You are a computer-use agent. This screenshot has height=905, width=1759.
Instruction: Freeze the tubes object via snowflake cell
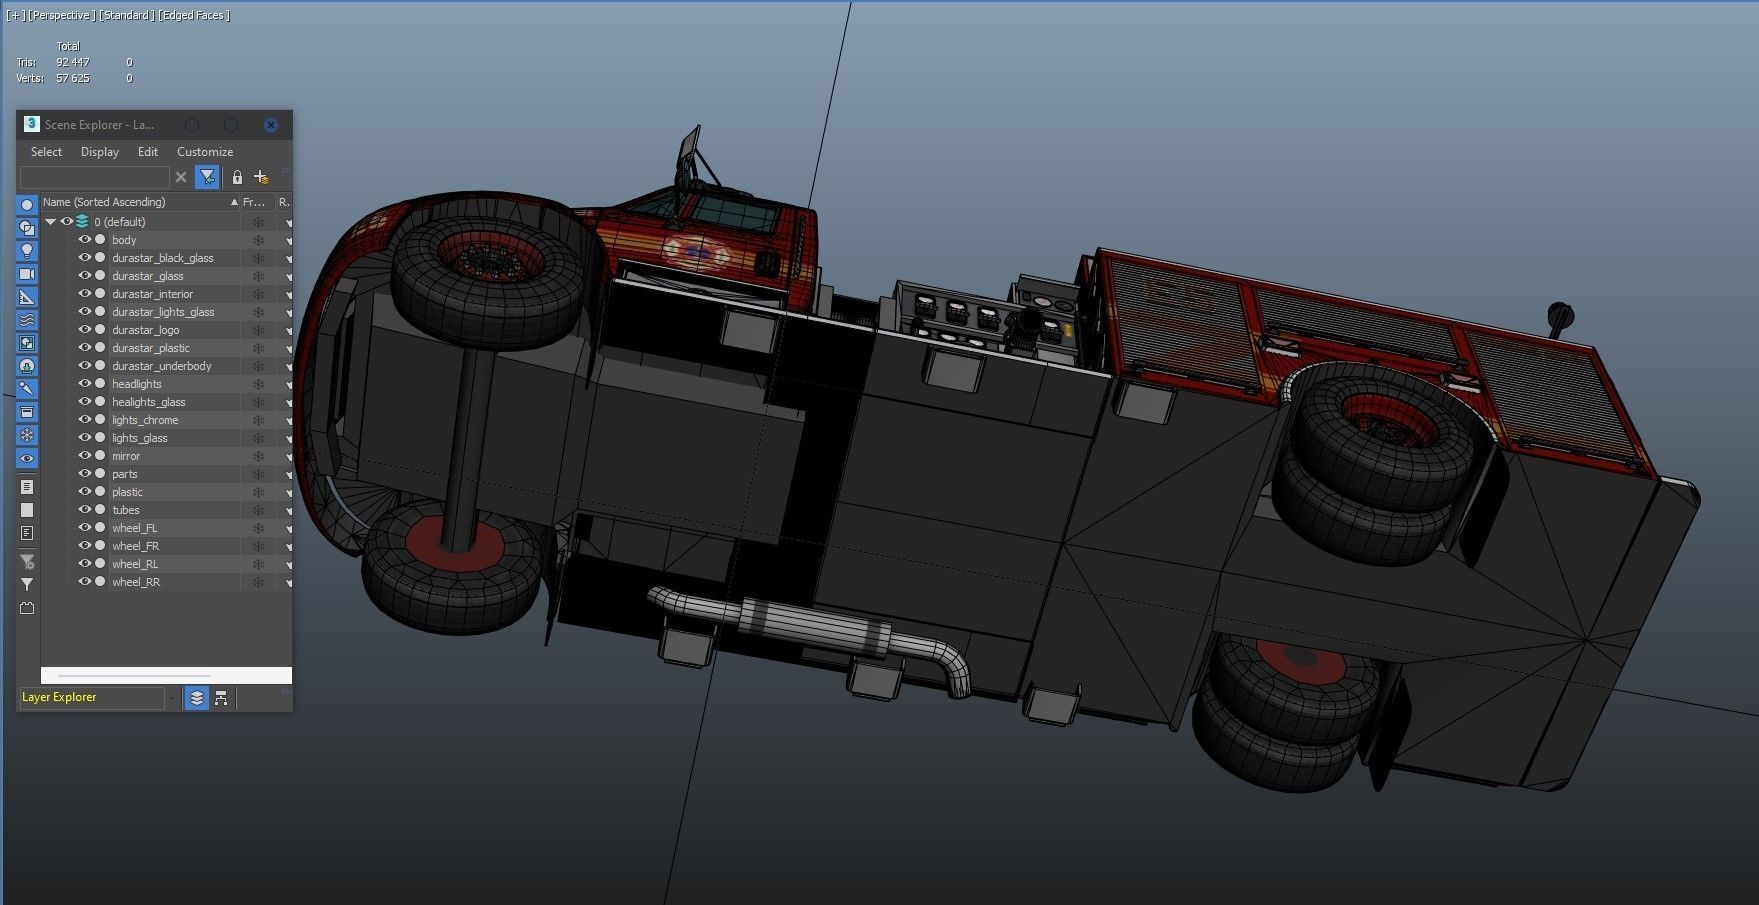point(258,510)
